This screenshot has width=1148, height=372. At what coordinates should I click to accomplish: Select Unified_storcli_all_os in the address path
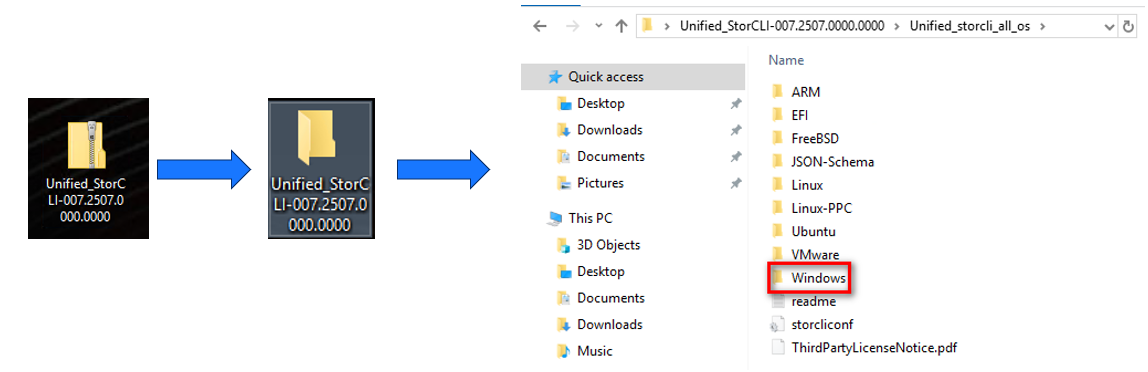point(969,26)
